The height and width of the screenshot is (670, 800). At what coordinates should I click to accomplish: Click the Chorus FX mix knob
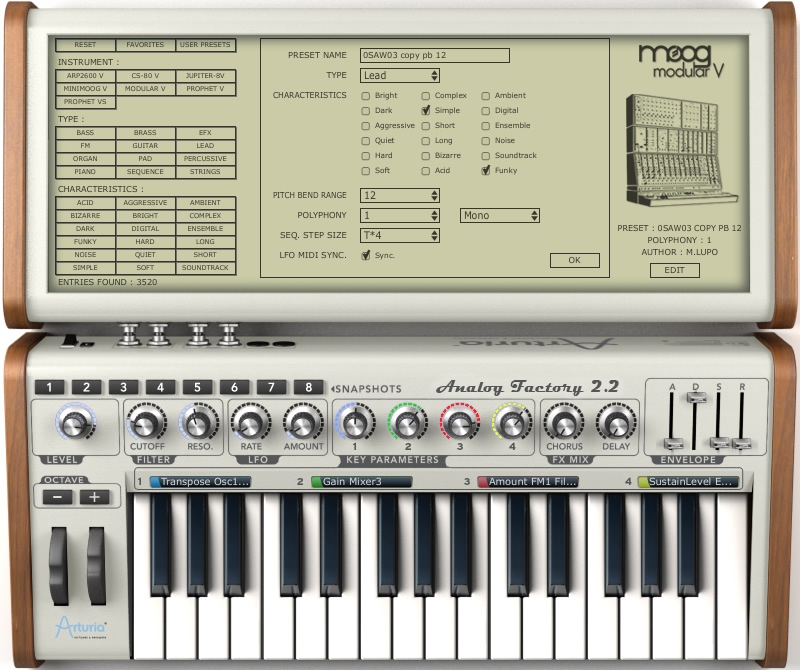tap(564, 423)
